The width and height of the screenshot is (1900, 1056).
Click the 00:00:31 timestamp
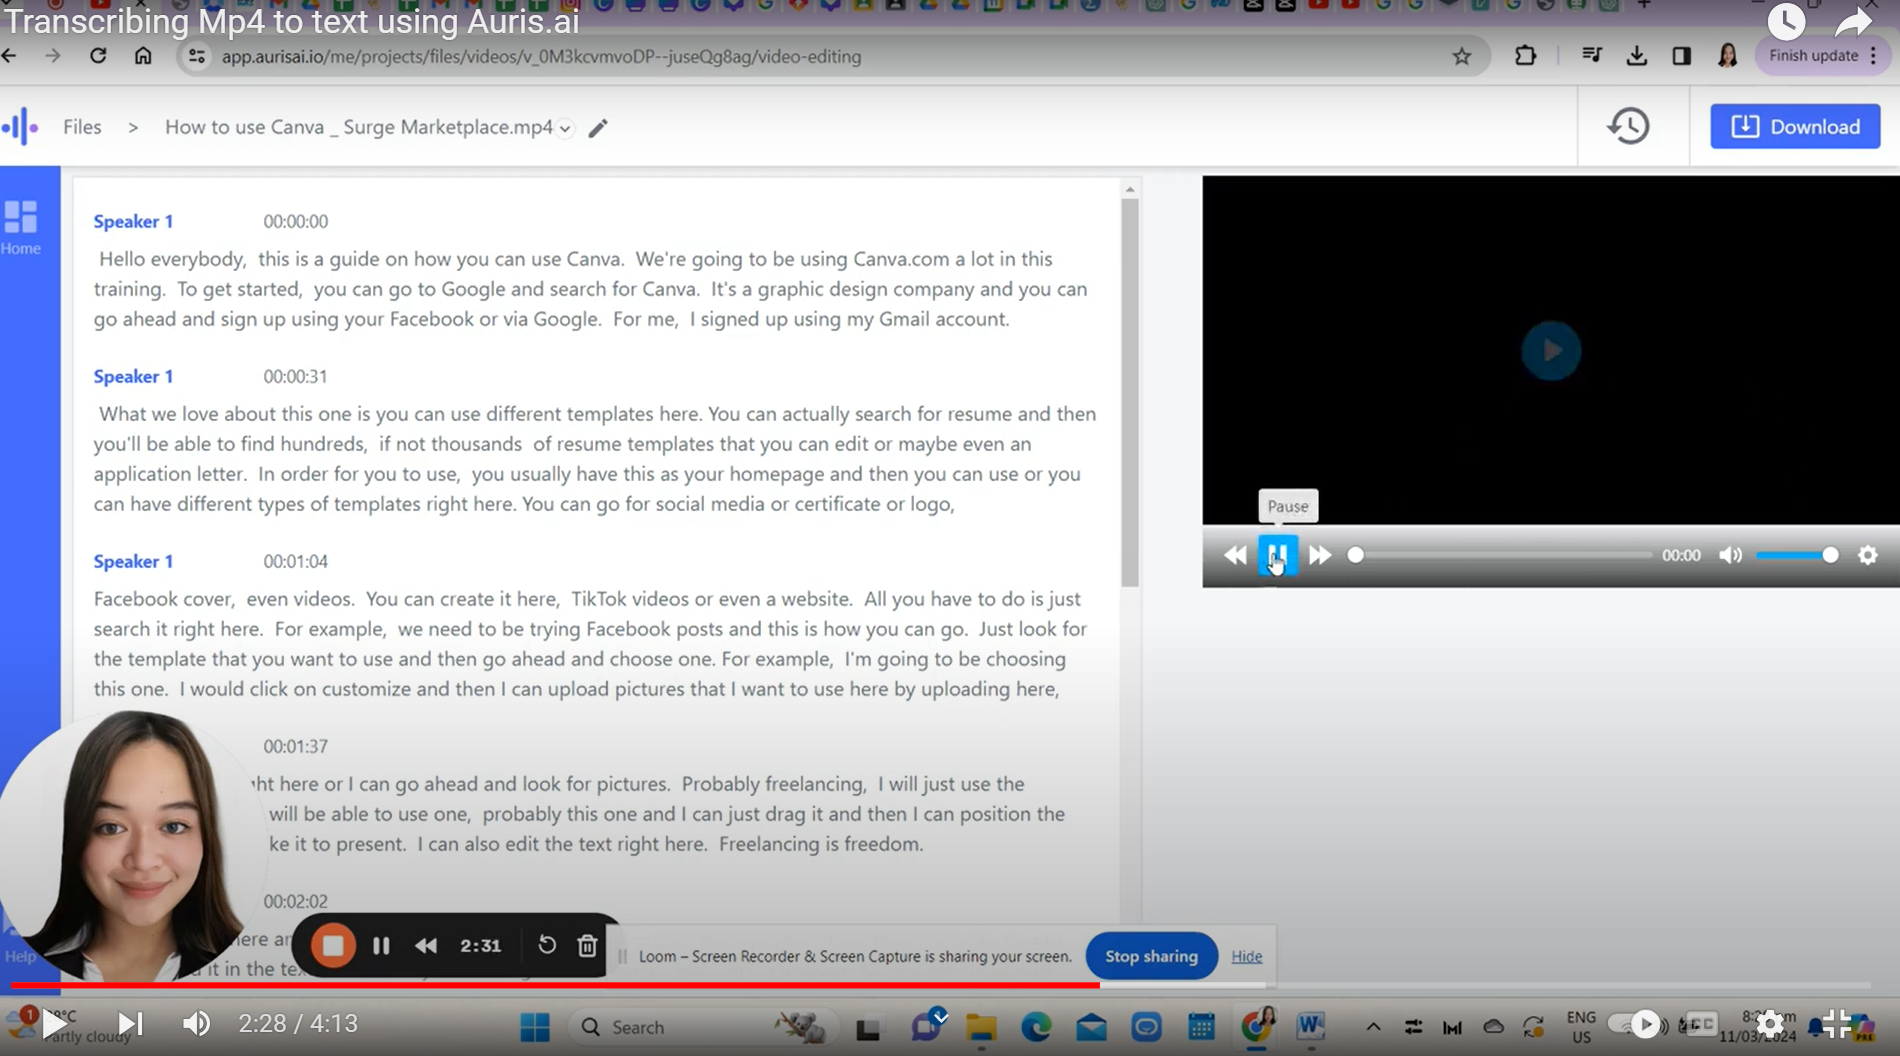pyautogui.click(x=295, y=376)
